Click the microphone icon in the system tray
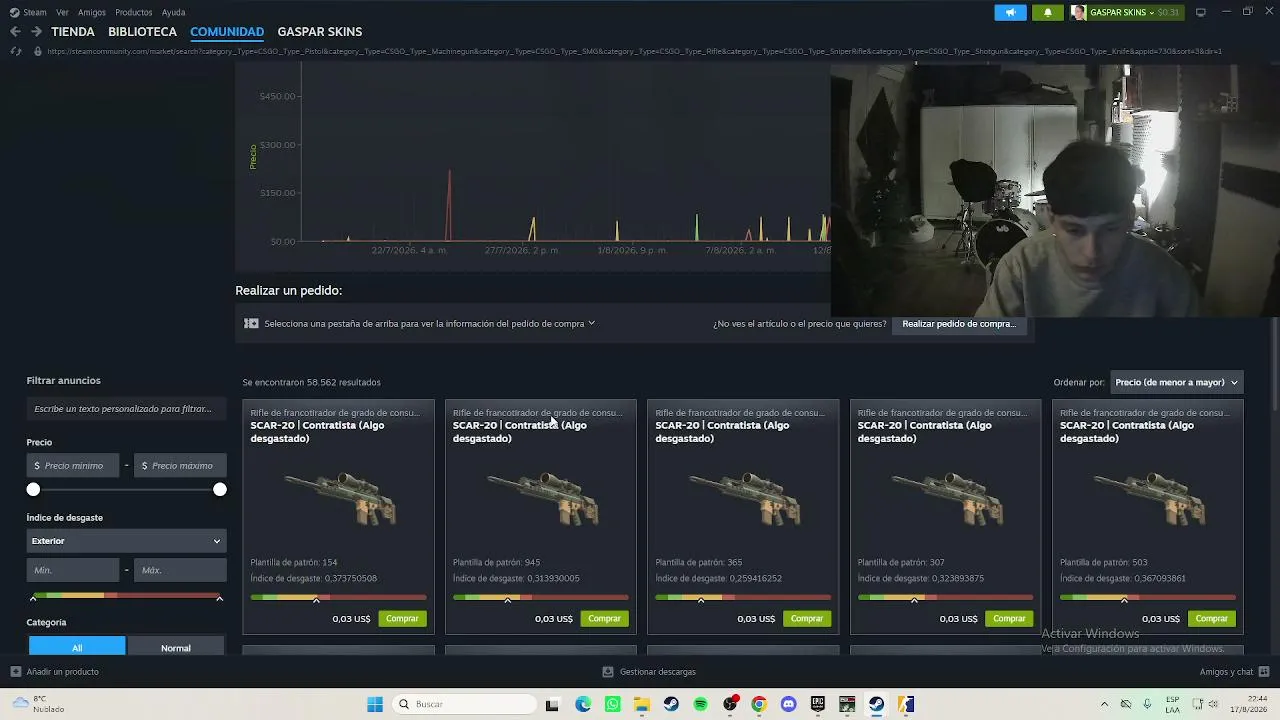 point(1146,704)
